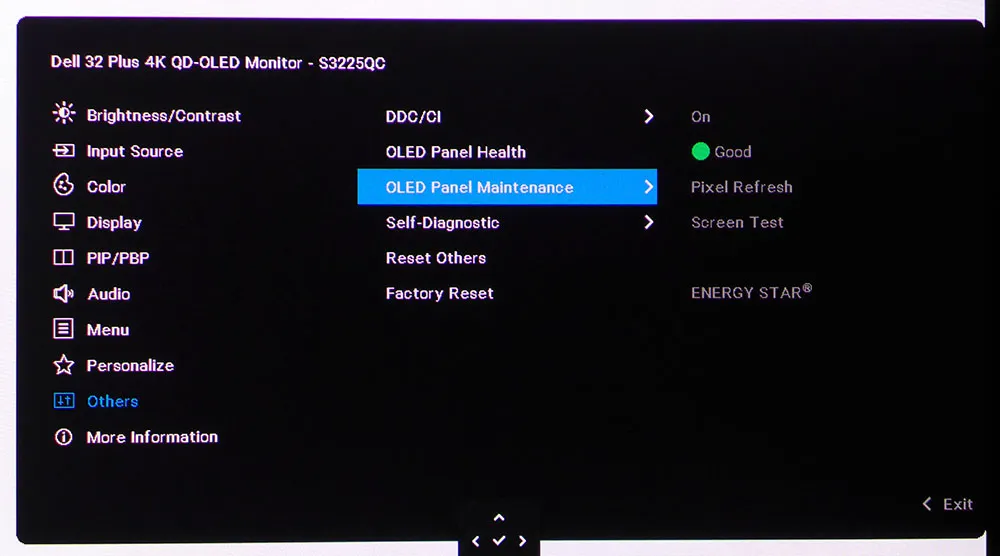
Task: Select the Brightness/Contrast sun icon
Action: pos(64,113)
